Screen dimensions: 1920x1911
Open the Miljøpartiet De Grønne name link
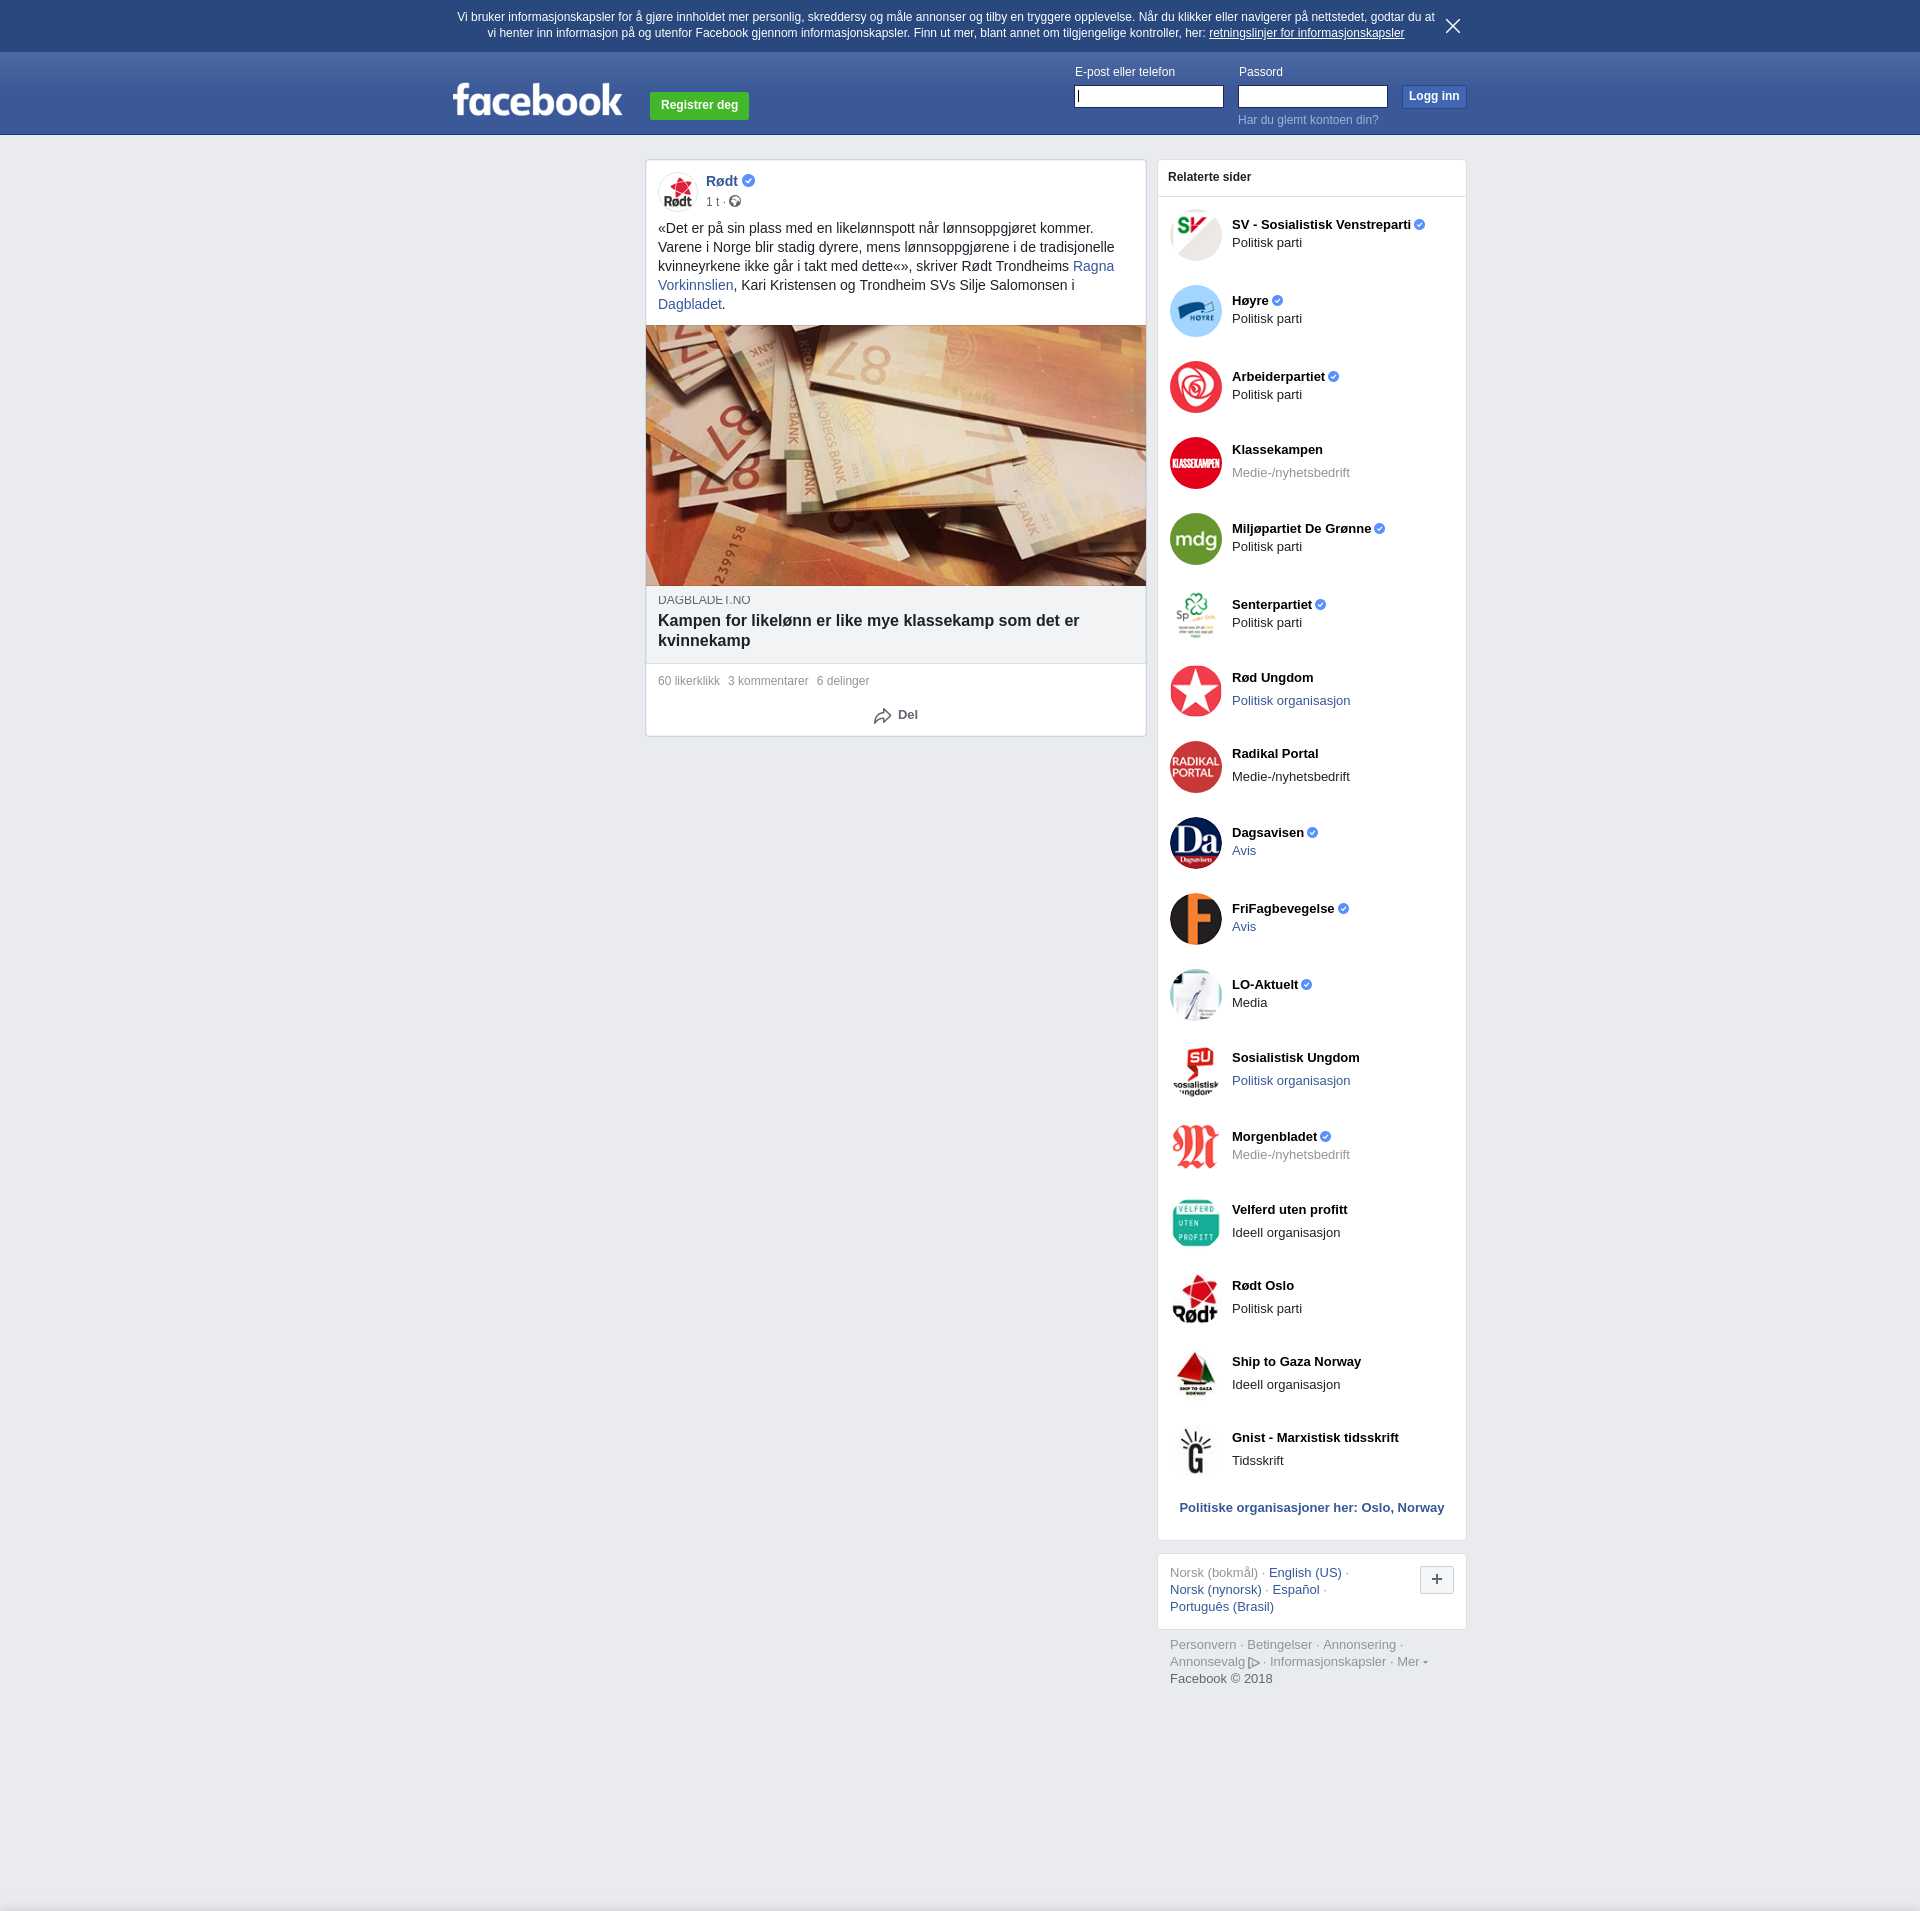click(x=1301, y=529)
